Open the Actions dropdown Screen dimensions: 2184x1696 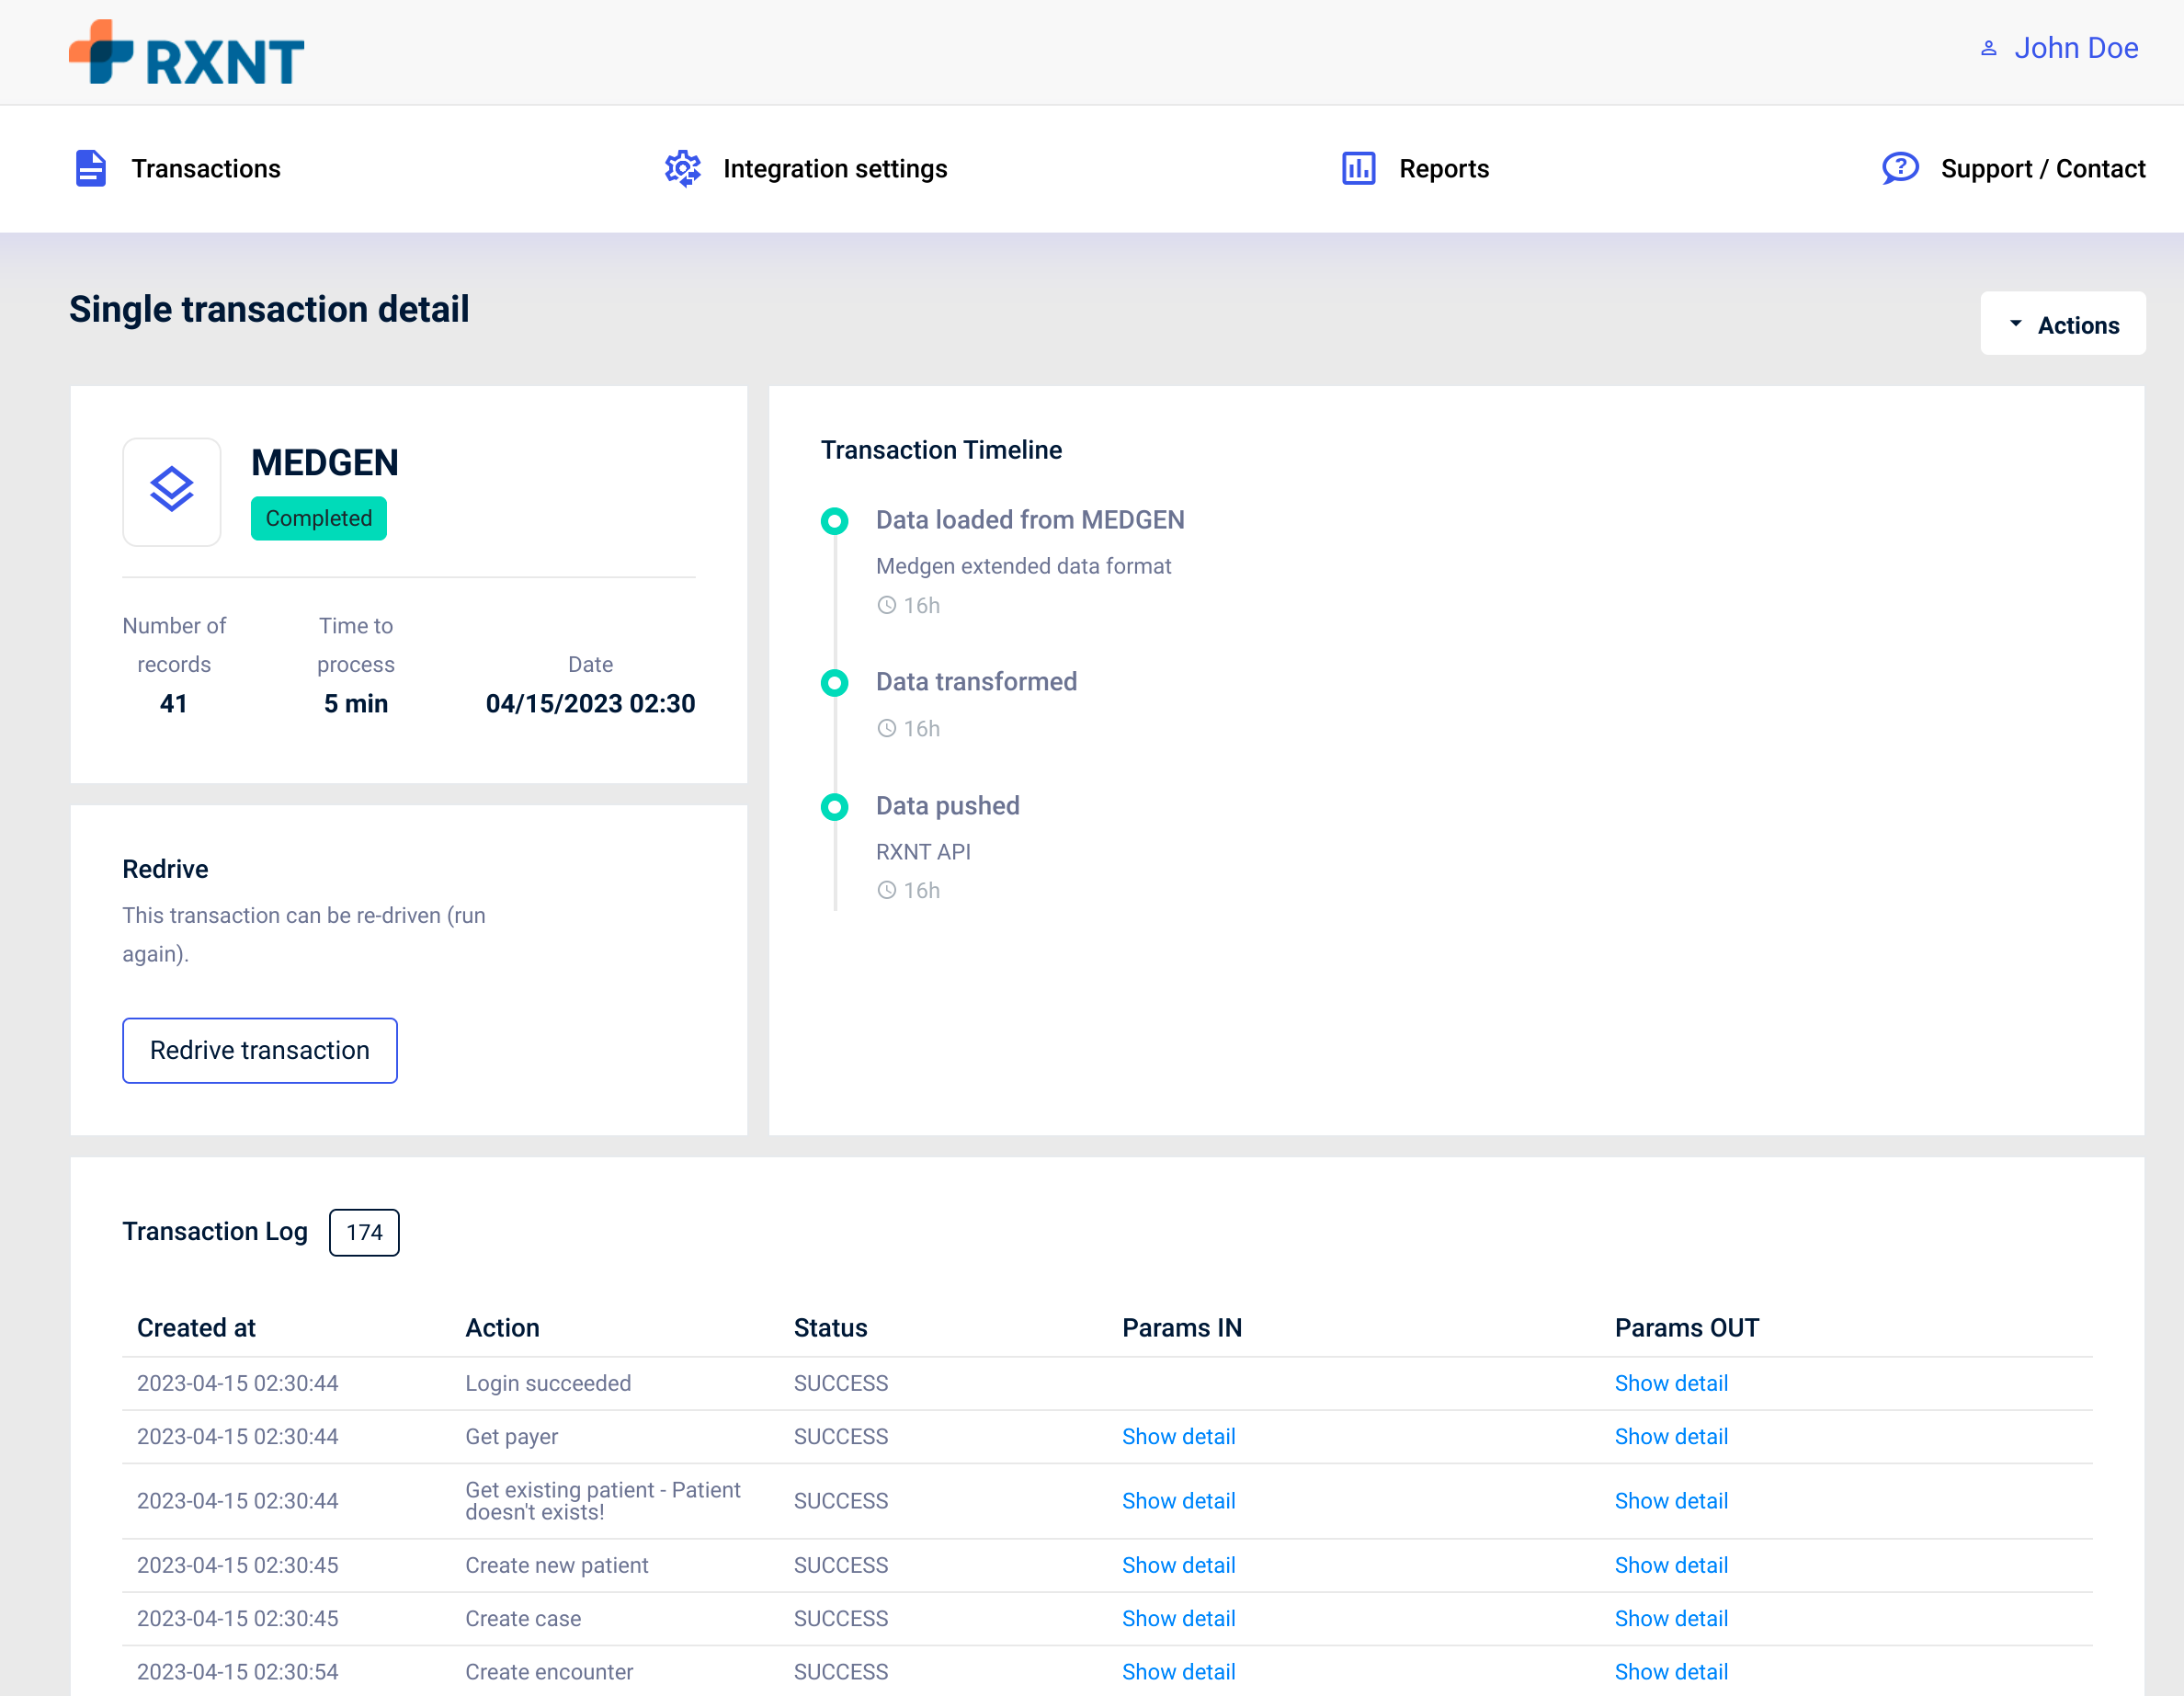tap(2063, 324)
